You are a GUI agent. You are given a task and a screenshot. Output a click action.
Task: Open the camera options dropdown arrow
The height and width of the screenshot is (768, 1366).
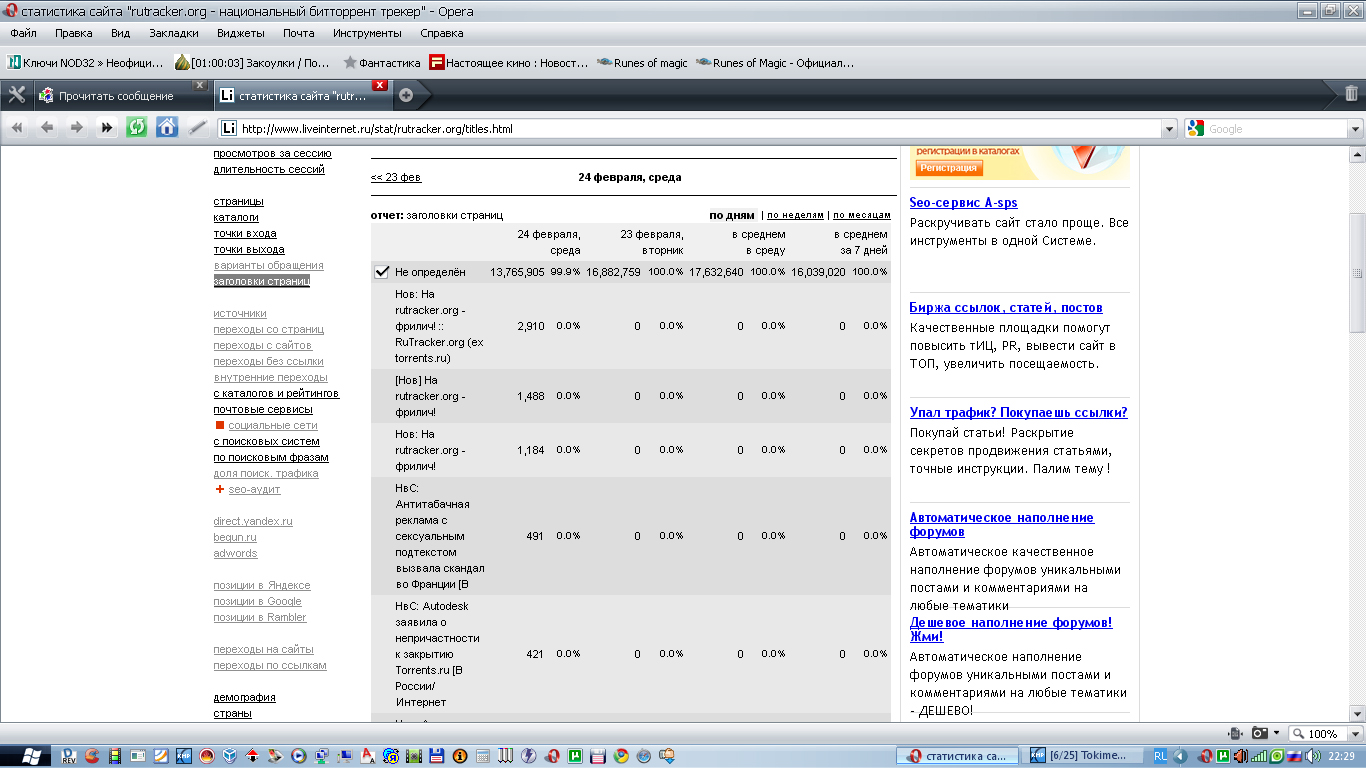(x=1277, y=734)
